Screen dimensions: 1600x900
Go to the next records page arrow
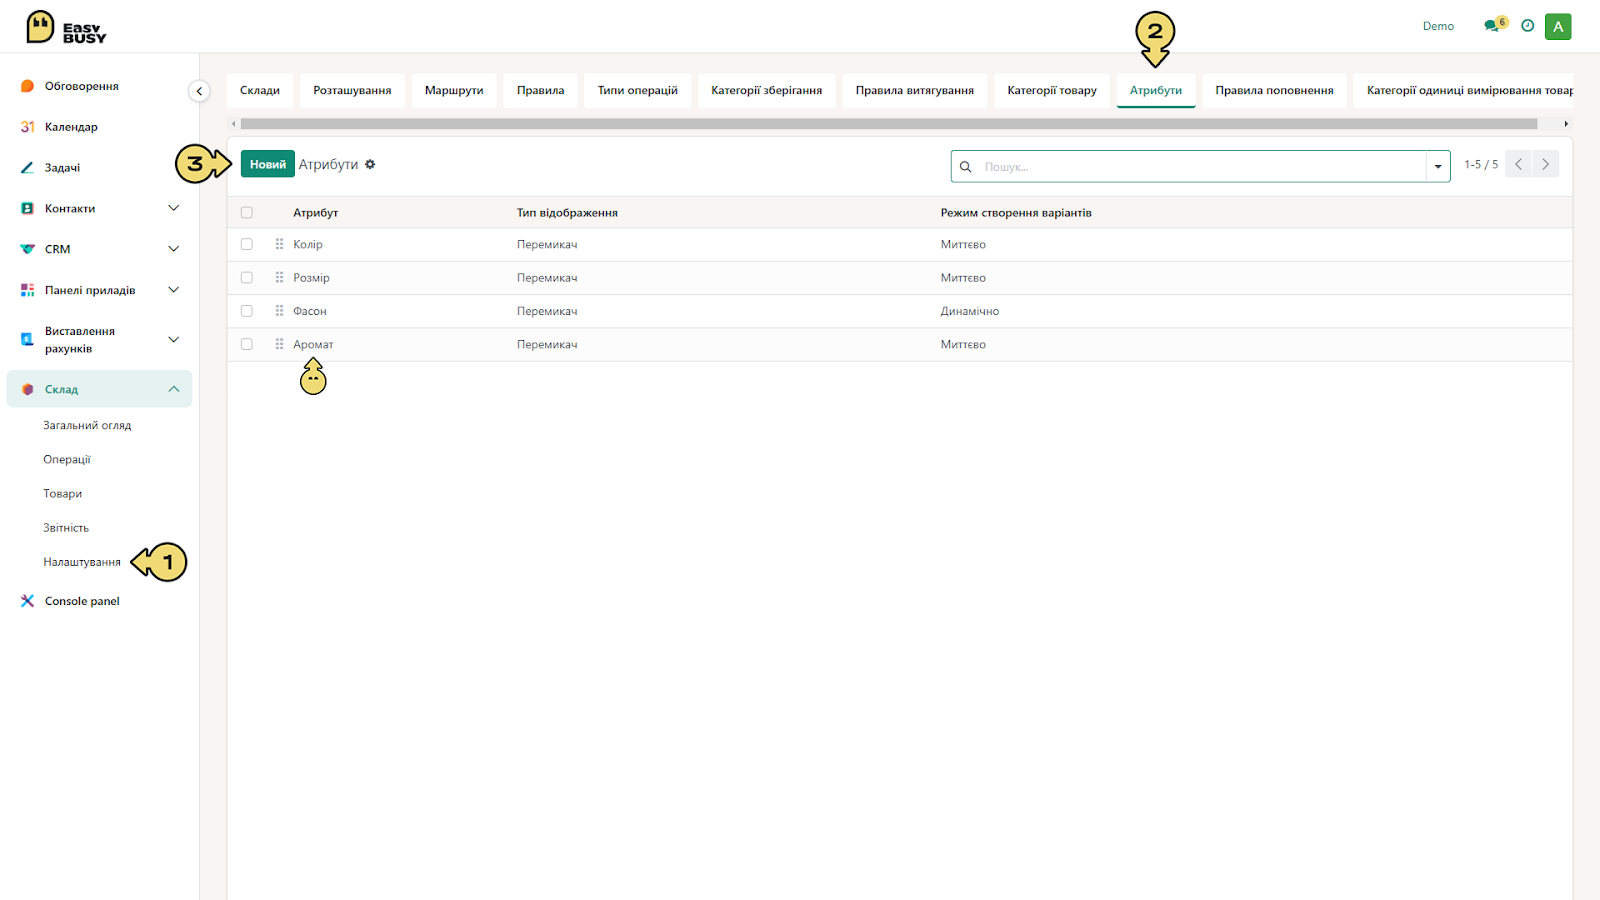pyautogui.click(x=1545, y=164)
